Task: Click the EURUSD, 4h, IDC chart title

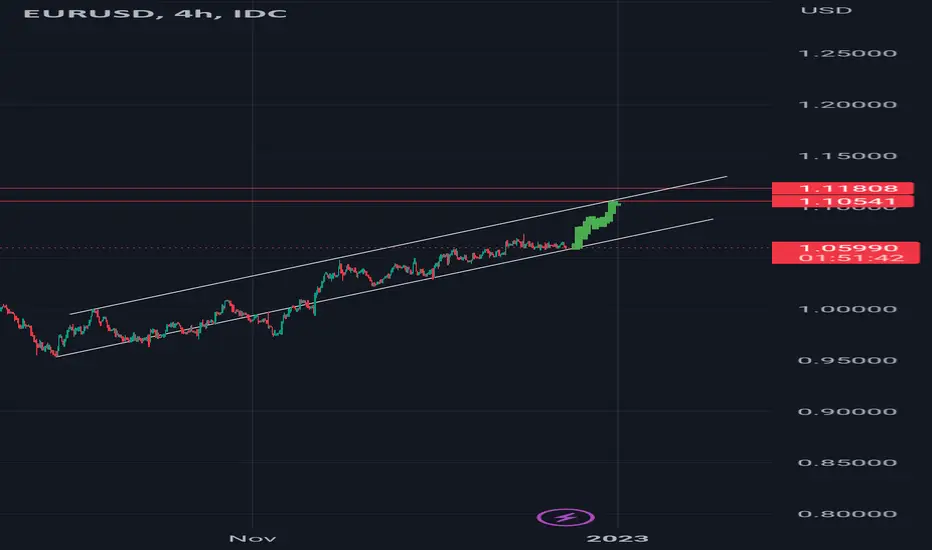Action: coord(155,13)
